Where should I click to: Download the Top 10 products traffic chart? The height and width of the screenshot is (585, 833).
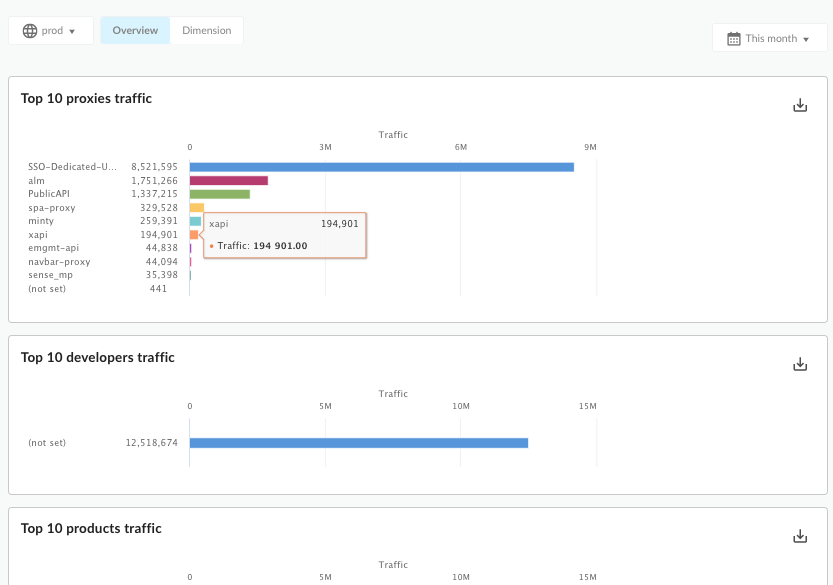click(x=799, y=536)
